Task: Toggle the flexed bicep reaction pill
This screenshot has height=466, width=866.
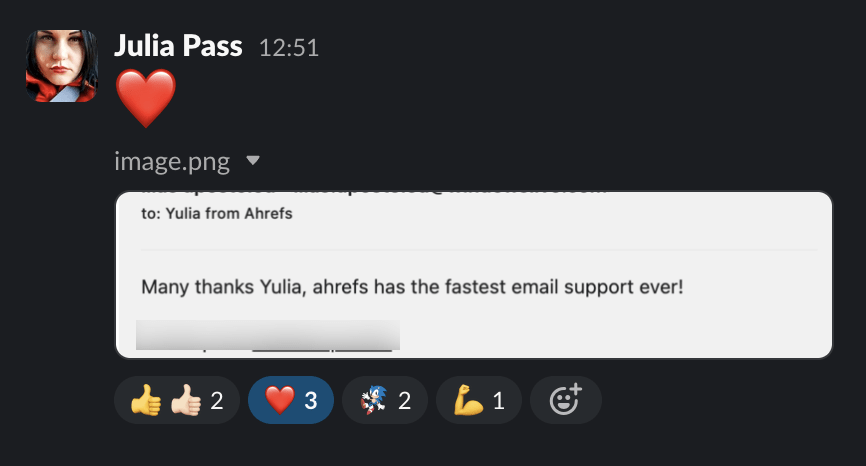Action: coord(479,401)
